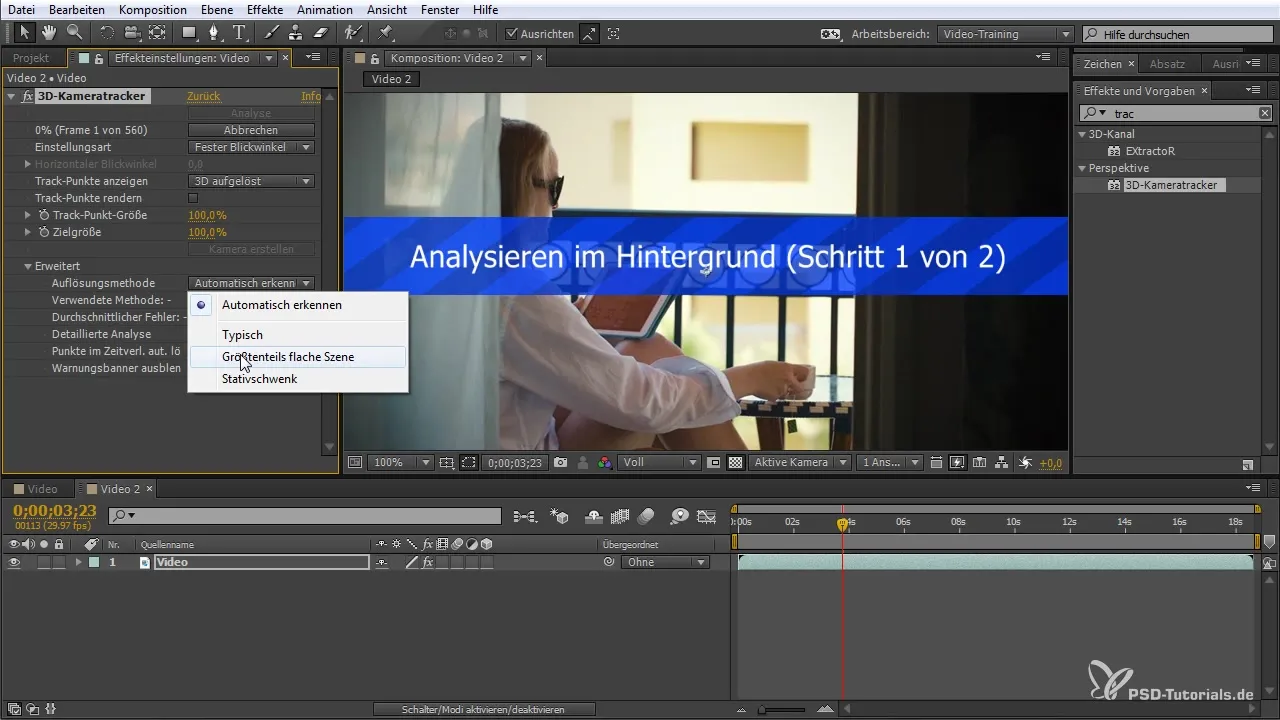Enable motion blur for timeline
The width and height of the screenshot is (1280, 720).
point(645,516)
